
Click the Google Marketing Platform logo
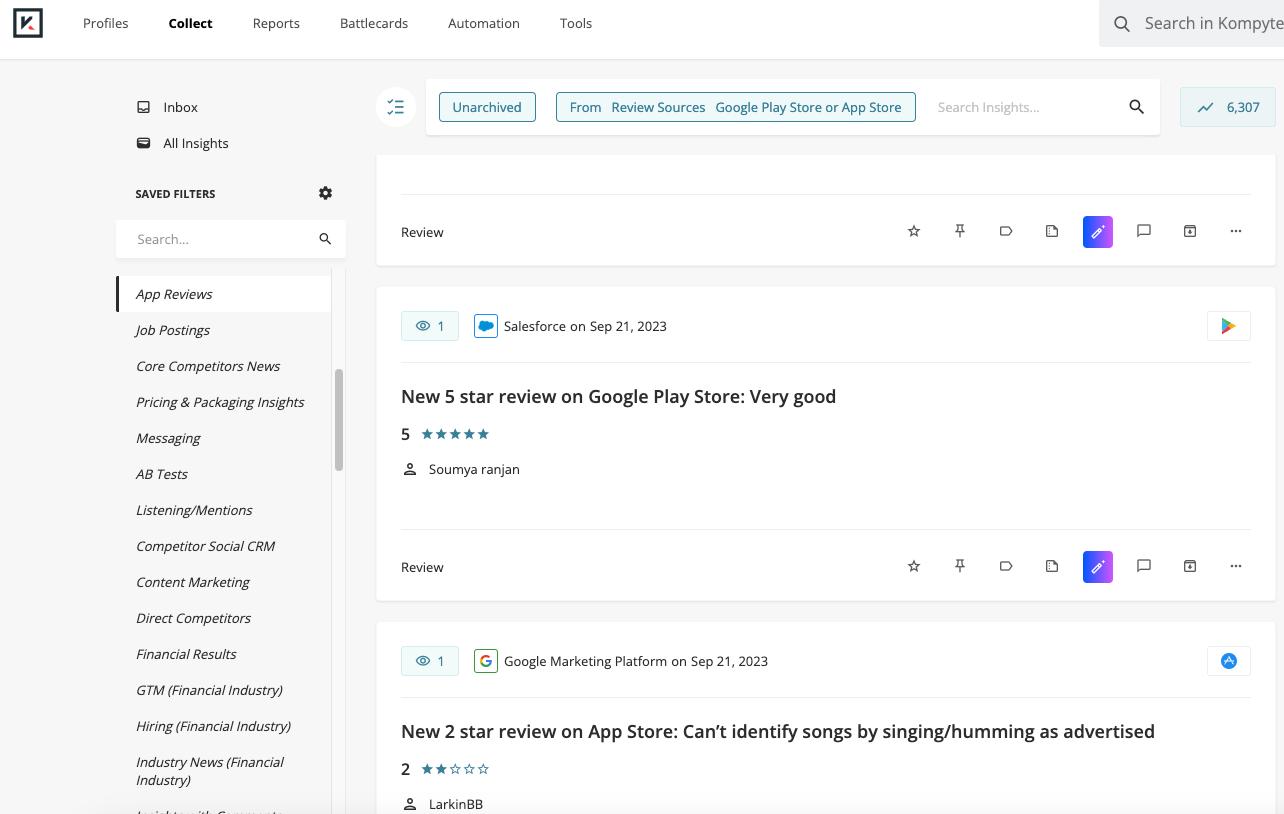[x=486, y=661]
